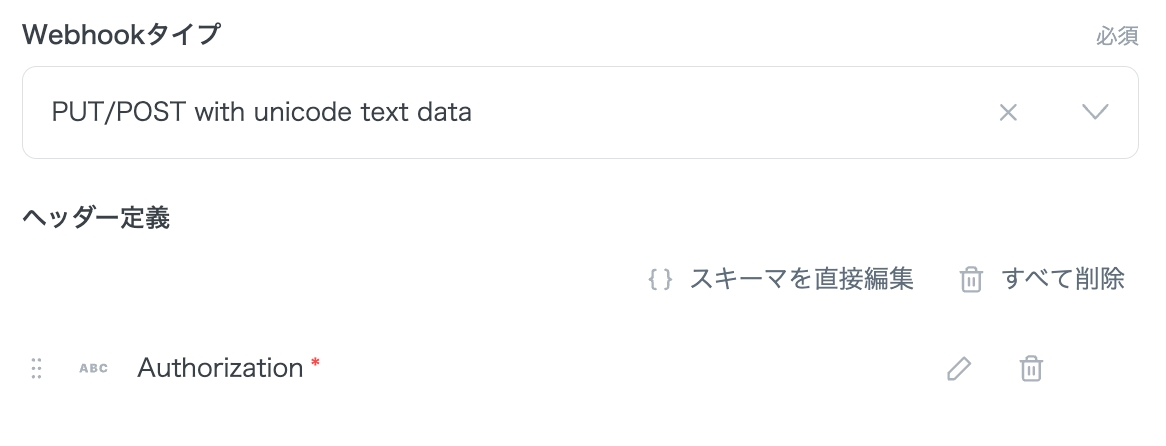This screenshot has height=446, width=1166.
Task: Click the red required asterisk next to Authorization
Action: (315, 363)
